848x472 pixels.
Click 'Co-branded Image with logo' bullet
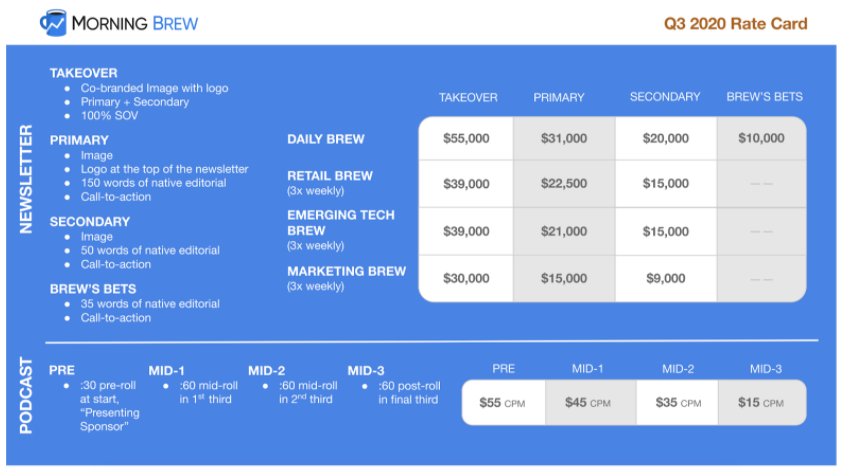(x=154, y=88)
